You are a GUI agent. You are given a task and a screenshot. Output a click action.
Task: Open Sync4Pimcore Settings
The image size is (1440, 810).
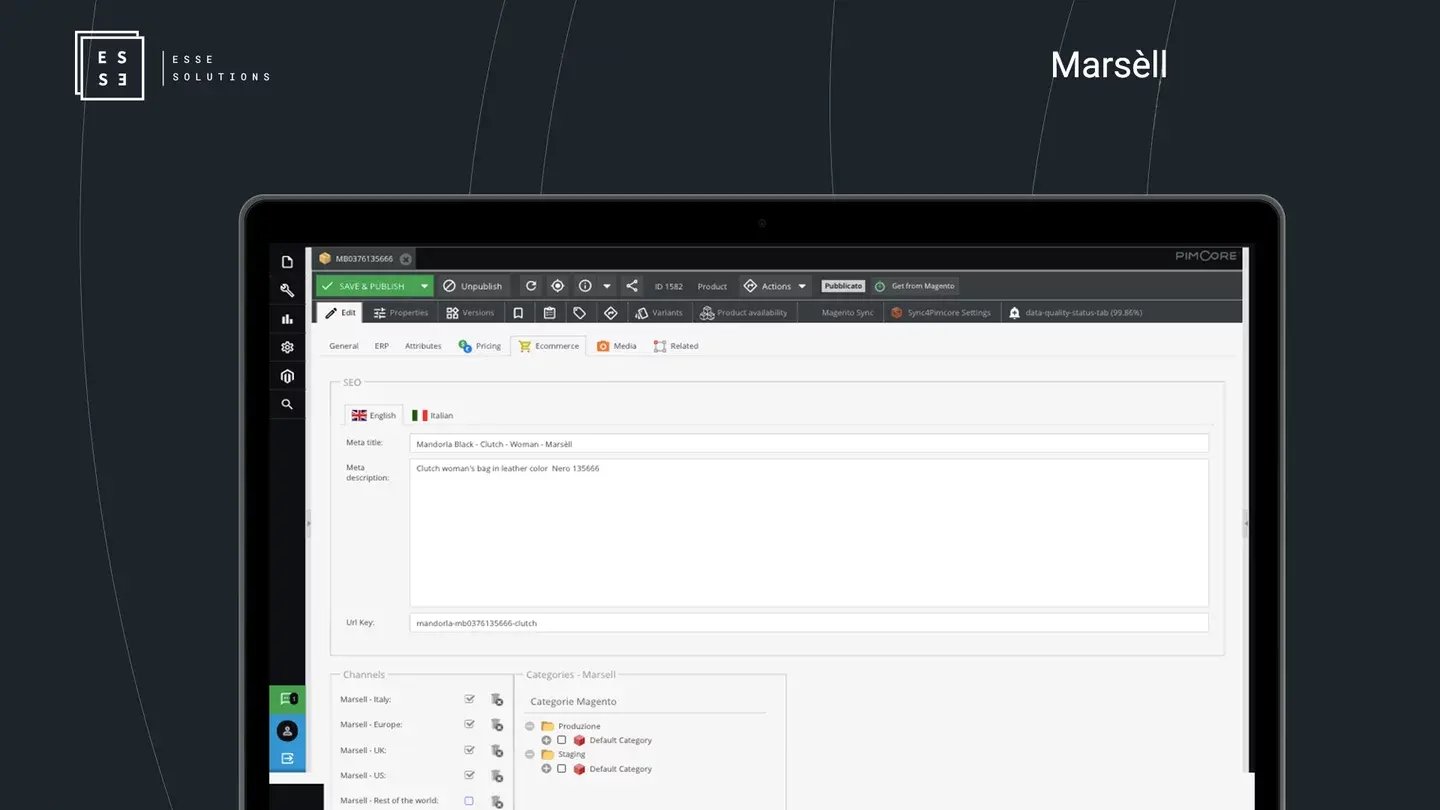point(944,312)
